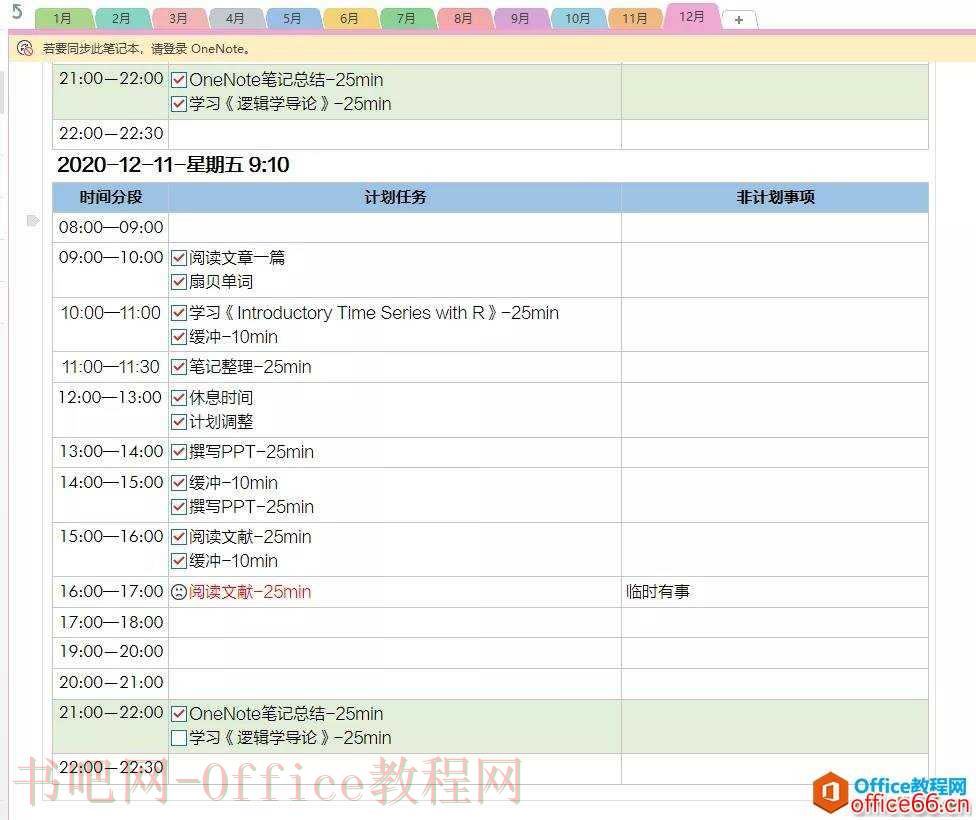The height and width of the screenshot is (820, 976).
Task: Click the empty 计划任务 cell for 08:00—09:00
Action: (x=395, y=227)
